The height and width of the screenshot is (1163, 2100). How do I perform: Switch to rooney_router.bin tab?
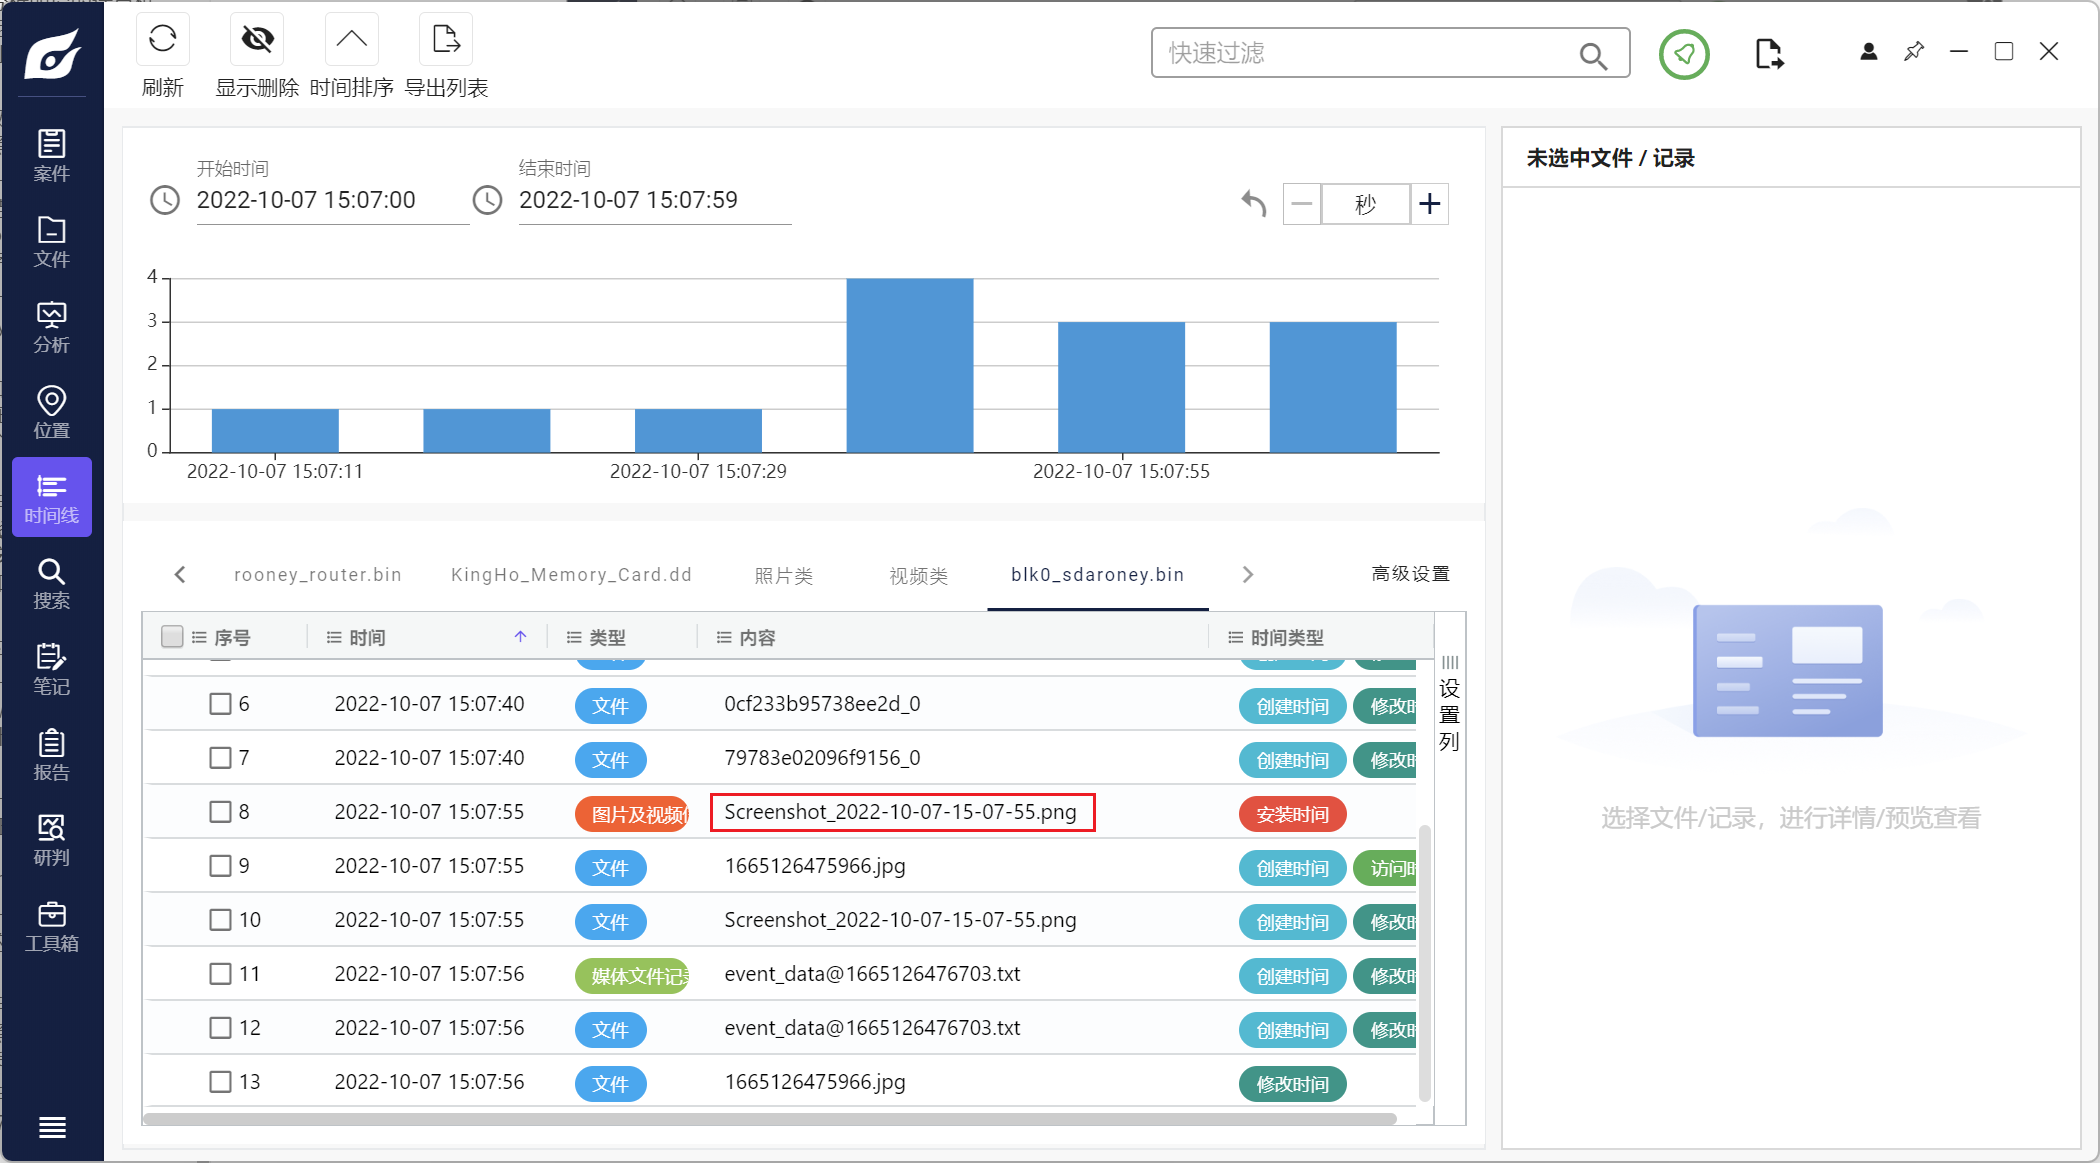[x=318, y=575]
